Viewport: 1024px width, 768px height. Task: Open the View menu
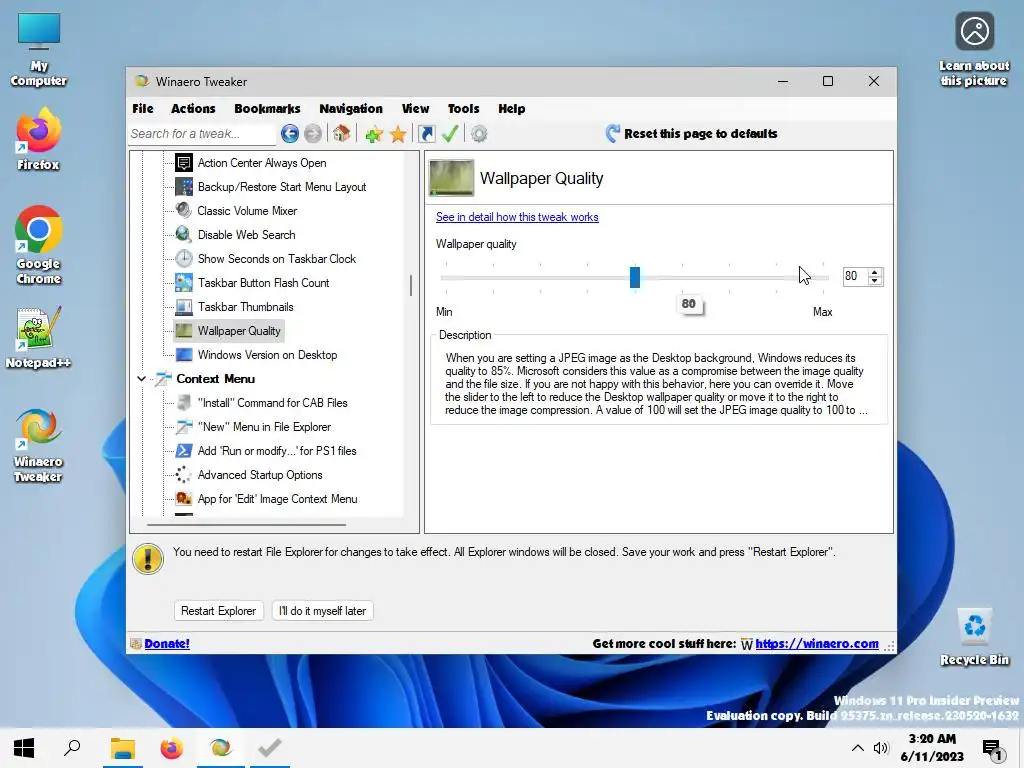[x=415, y=108]
